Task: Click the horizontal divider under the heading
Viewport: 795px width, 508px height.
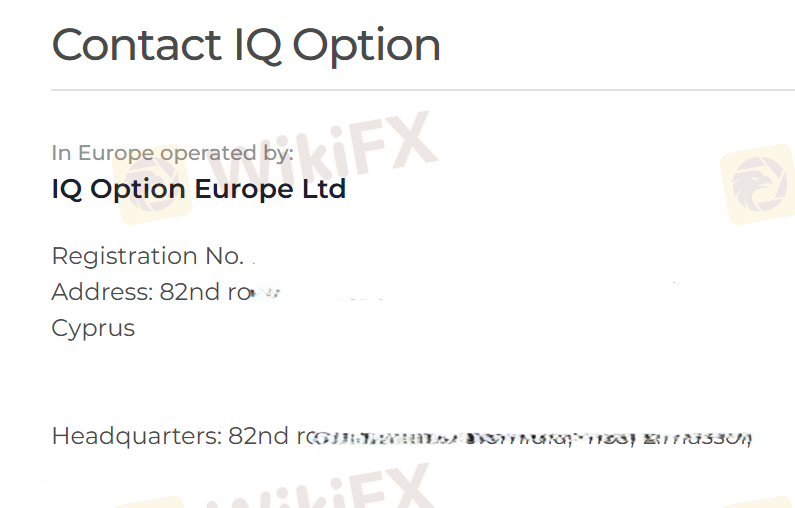Action: (x=422, y=90)
